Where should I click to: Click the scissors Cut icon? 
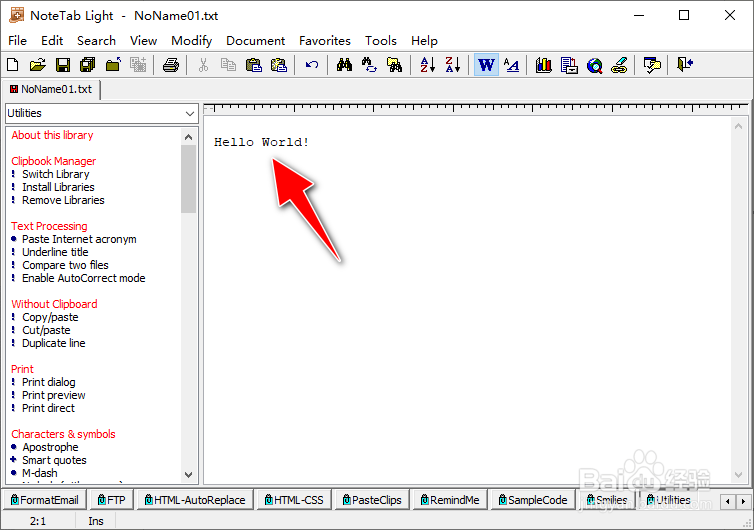point(203,64)
